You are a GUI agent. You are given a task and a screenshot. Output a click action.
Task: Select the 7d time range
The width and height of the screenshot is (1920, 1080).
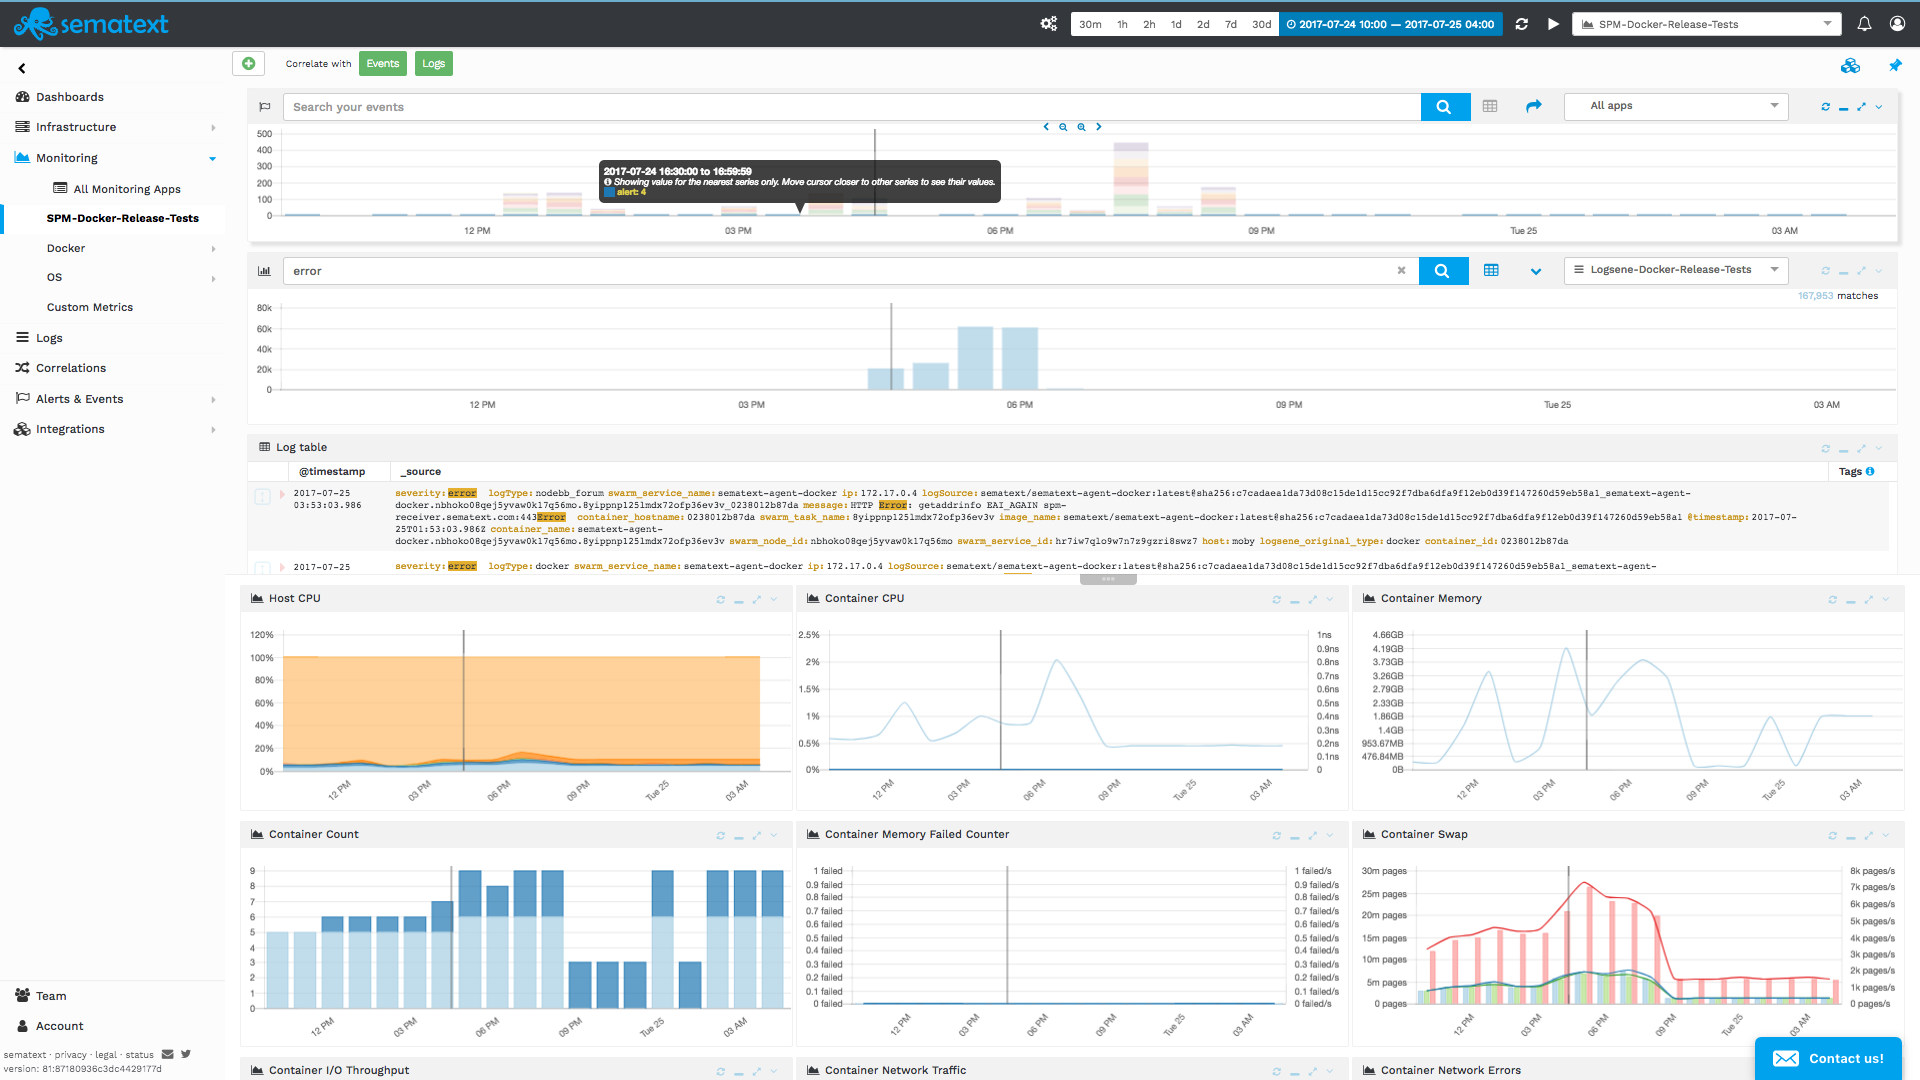[1231, 24]
